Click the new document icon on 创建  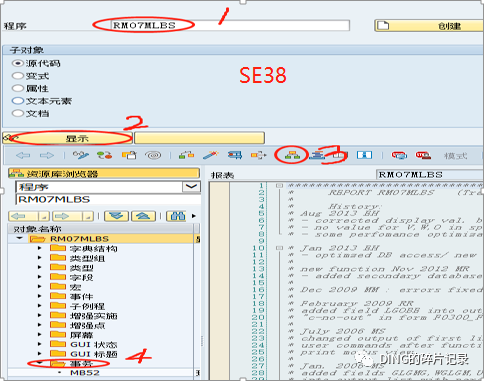[x=383, y=25]
